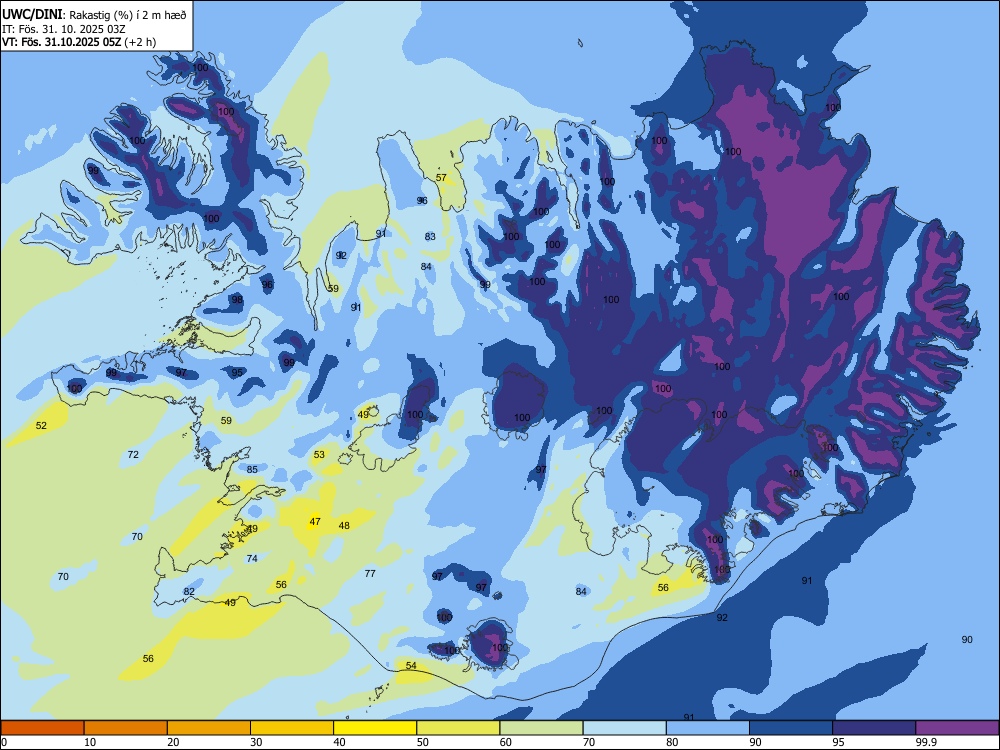Screen dimensions: 1000x750
Task: Click the 10–20 orange legend swatch
Action: tap(126, 728)
